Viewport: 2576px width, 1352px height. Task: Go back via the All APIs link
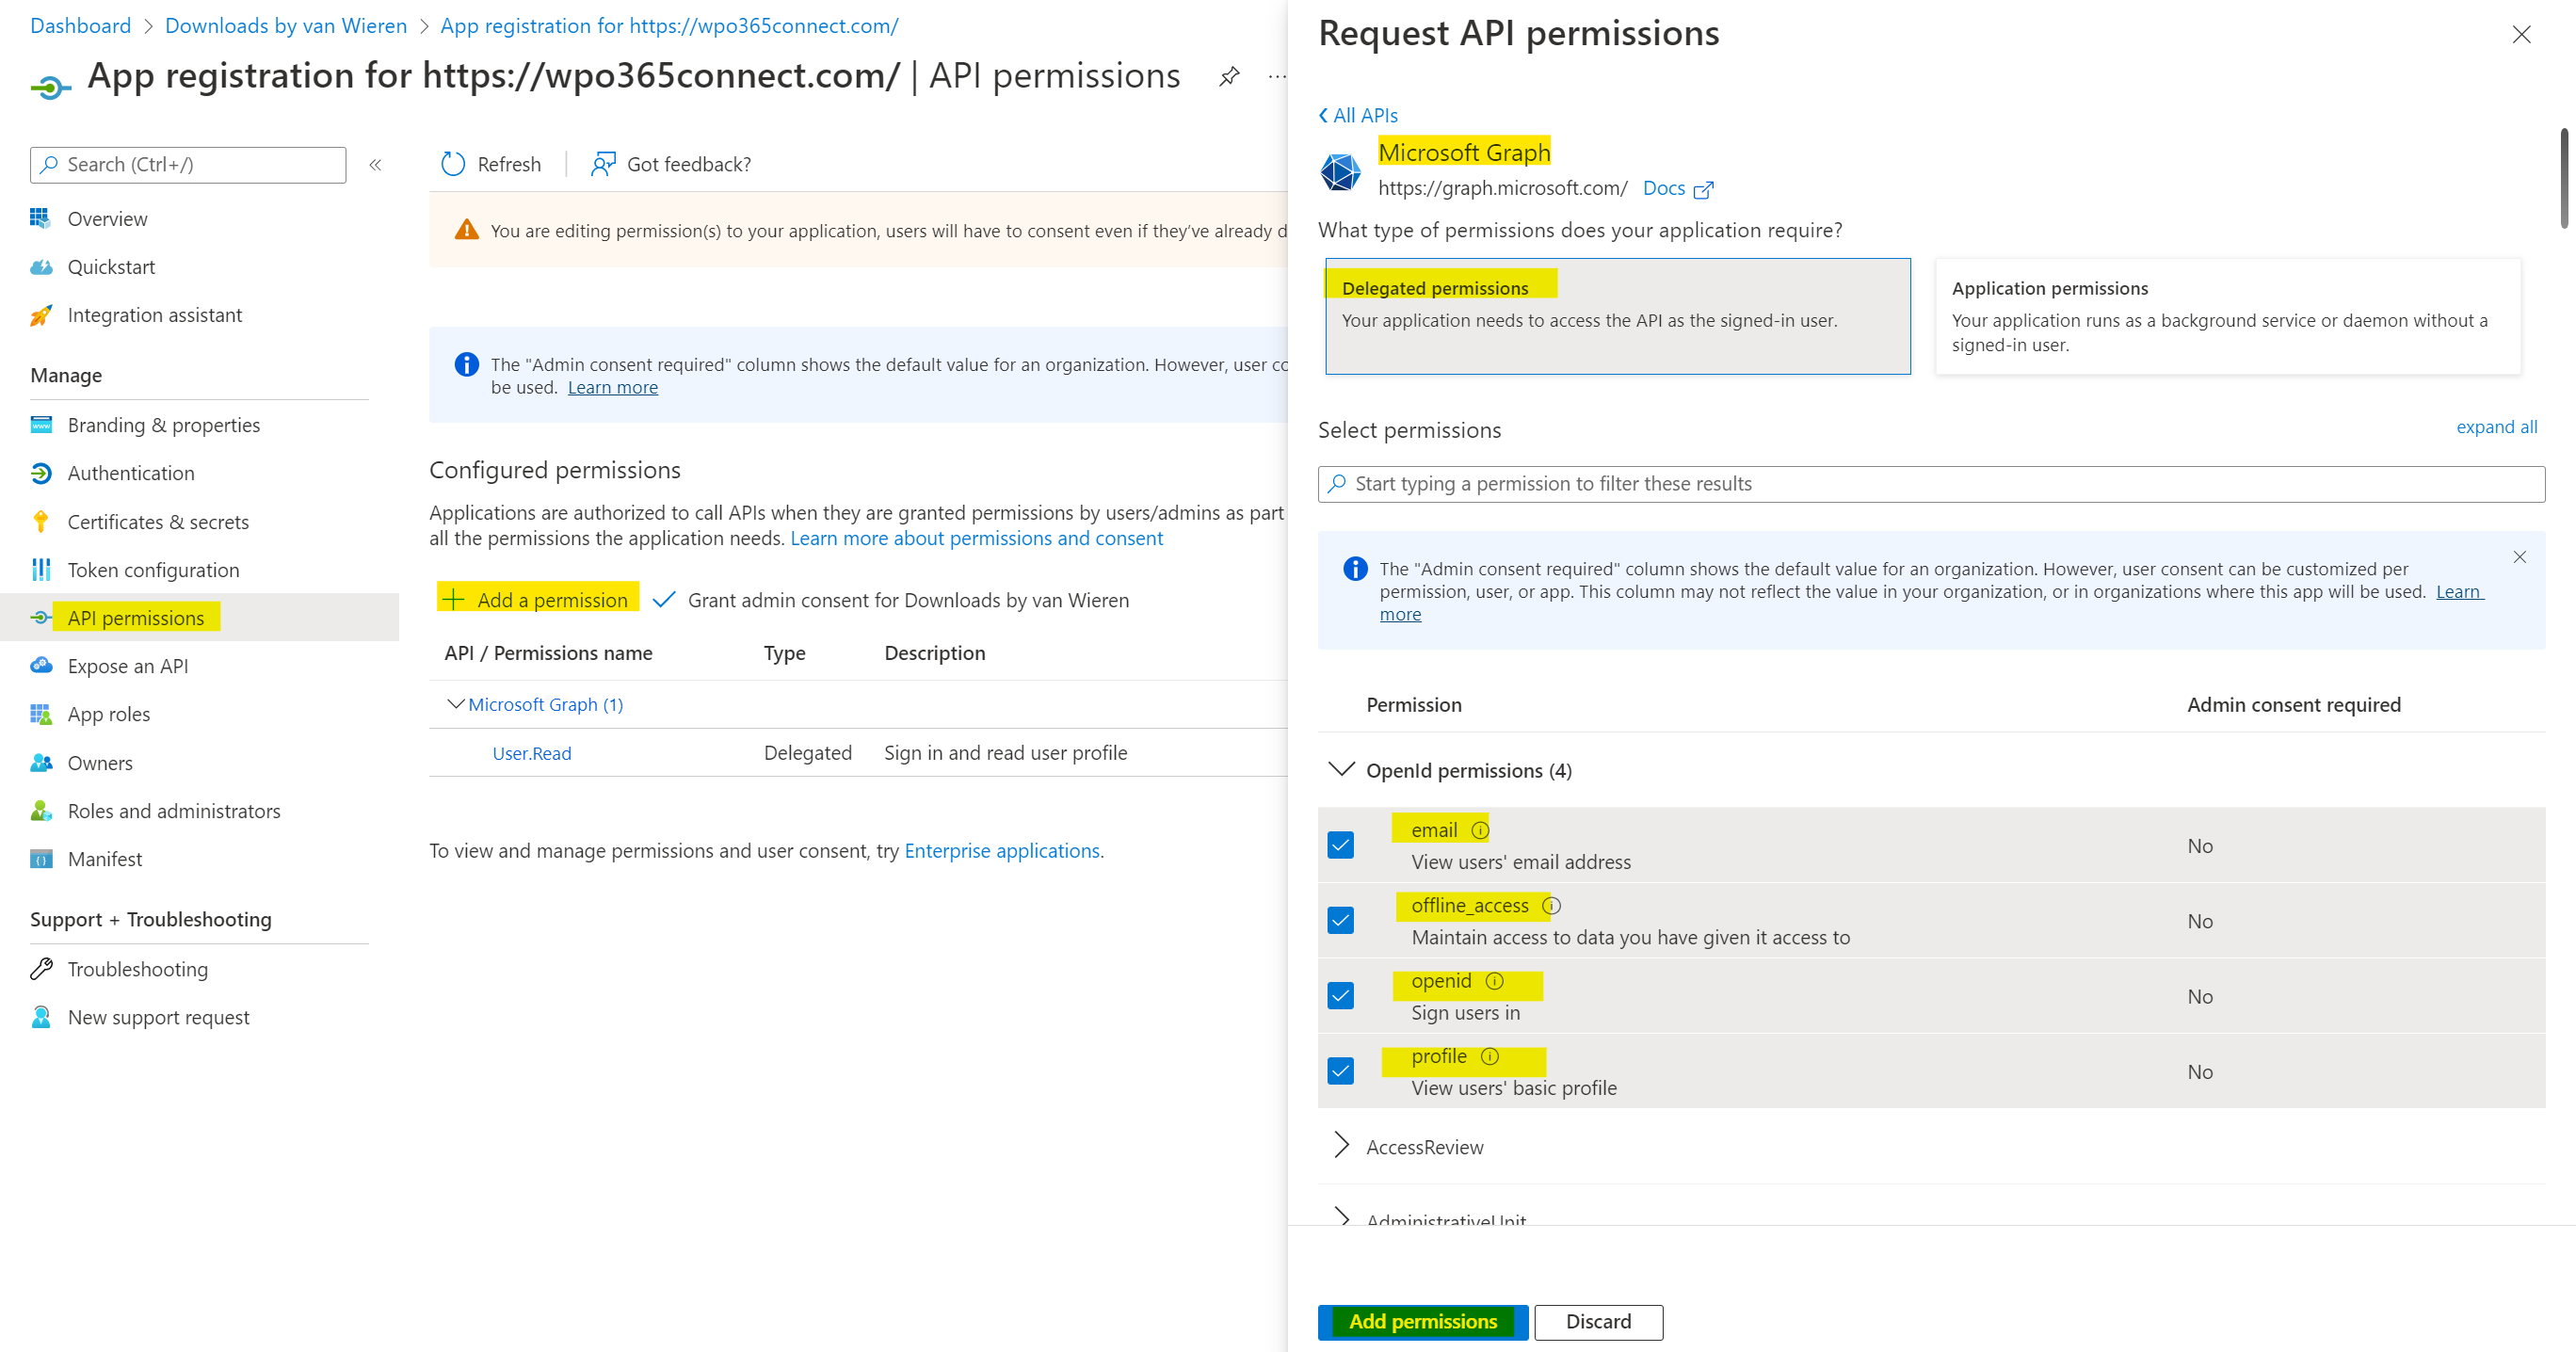[x=1358, y=115]
